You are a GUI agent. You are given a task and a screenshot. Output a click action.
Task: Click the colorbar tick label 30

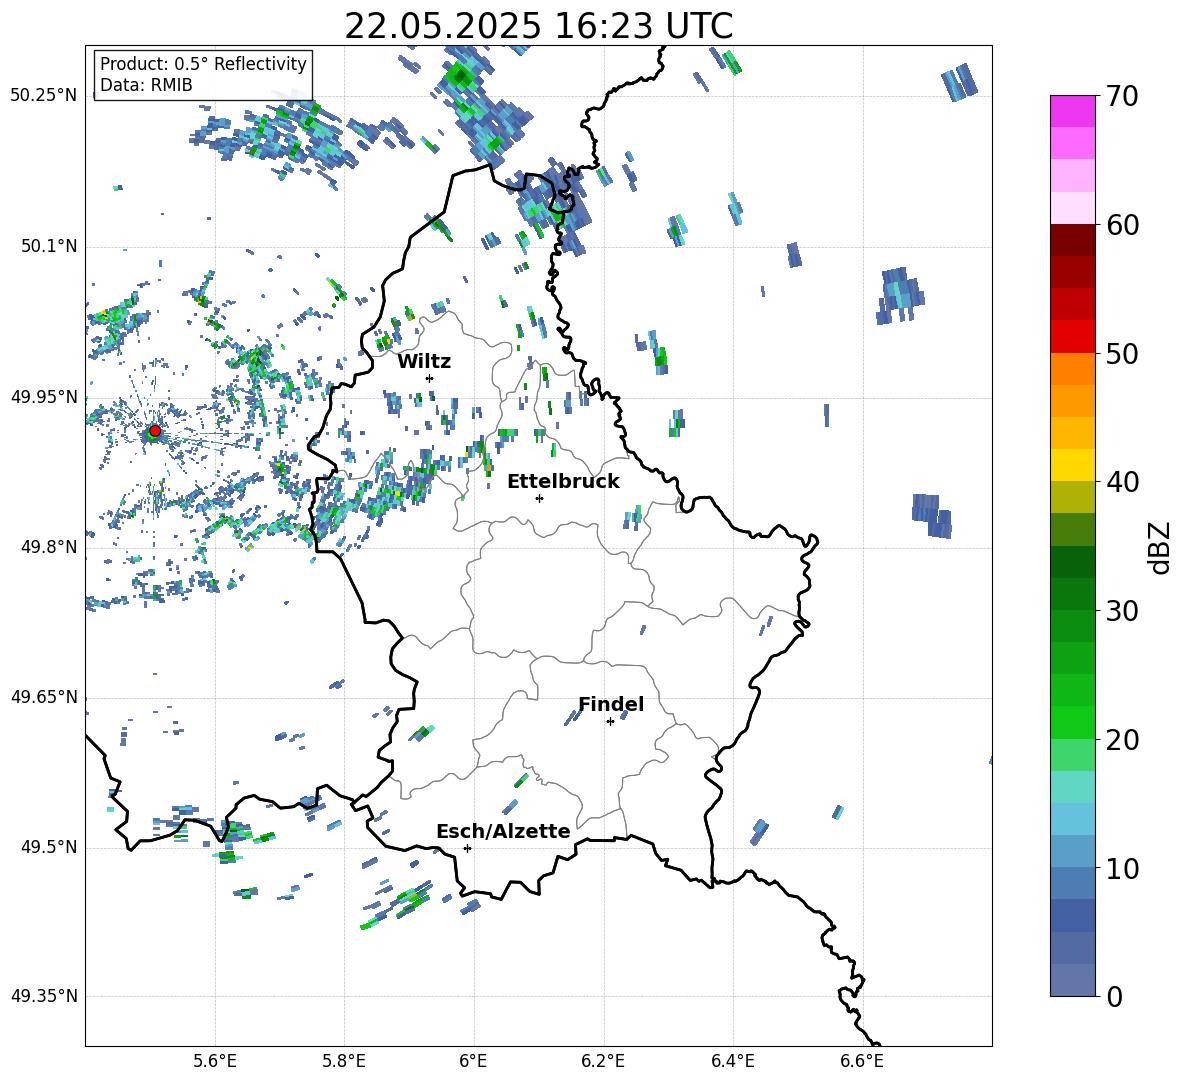1122,611
